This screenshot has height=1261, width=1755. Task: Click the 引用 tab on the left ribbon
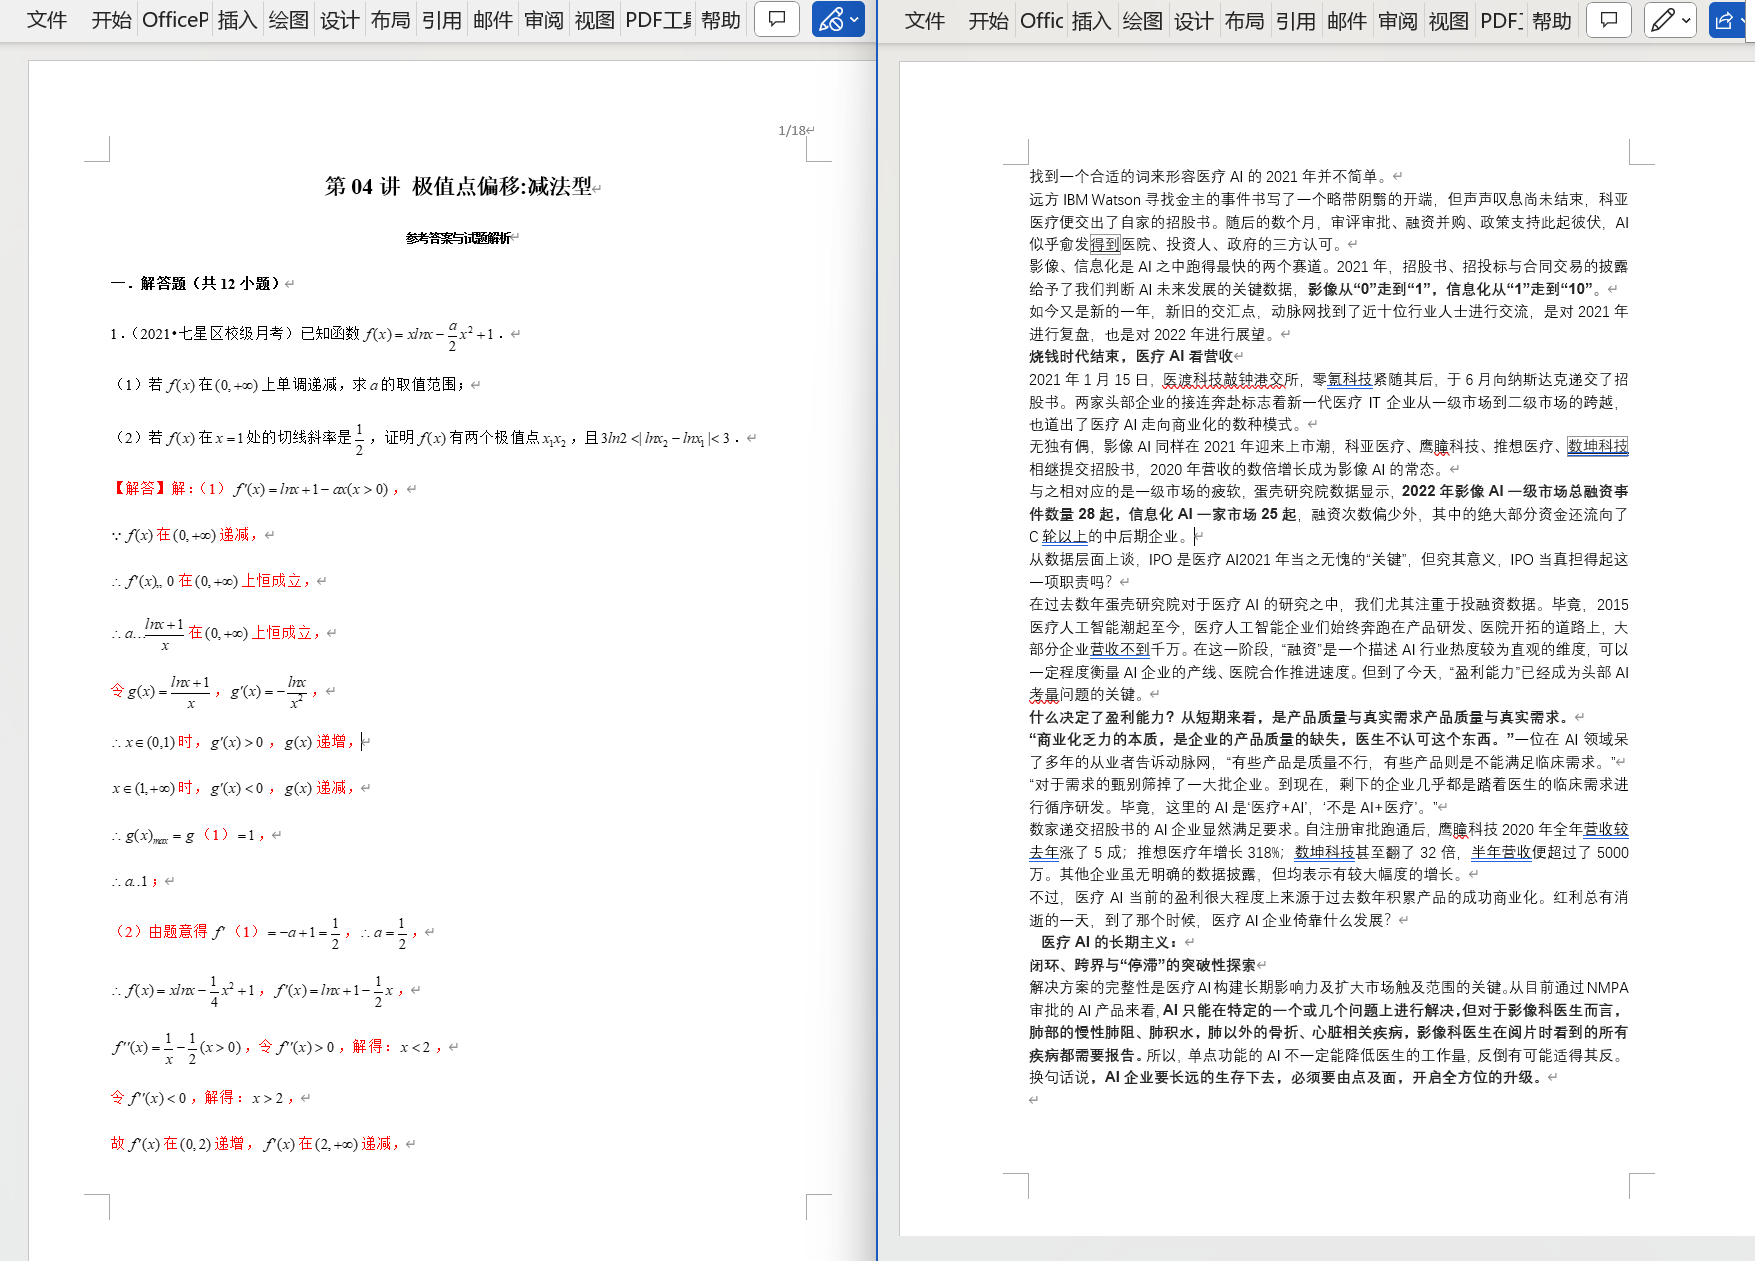(x=440, y=19)
